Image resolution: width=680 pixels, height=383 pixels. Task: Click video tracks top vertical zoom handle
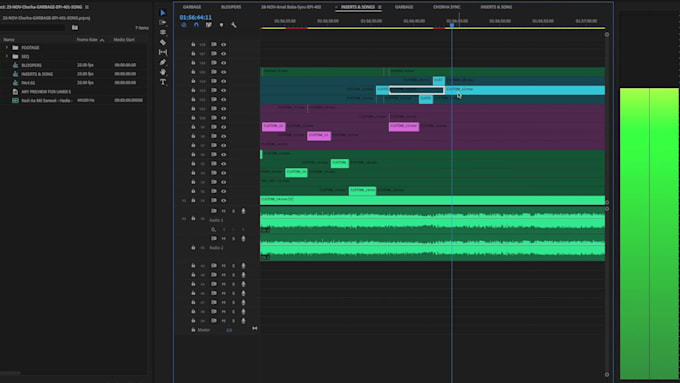point(607,34)
